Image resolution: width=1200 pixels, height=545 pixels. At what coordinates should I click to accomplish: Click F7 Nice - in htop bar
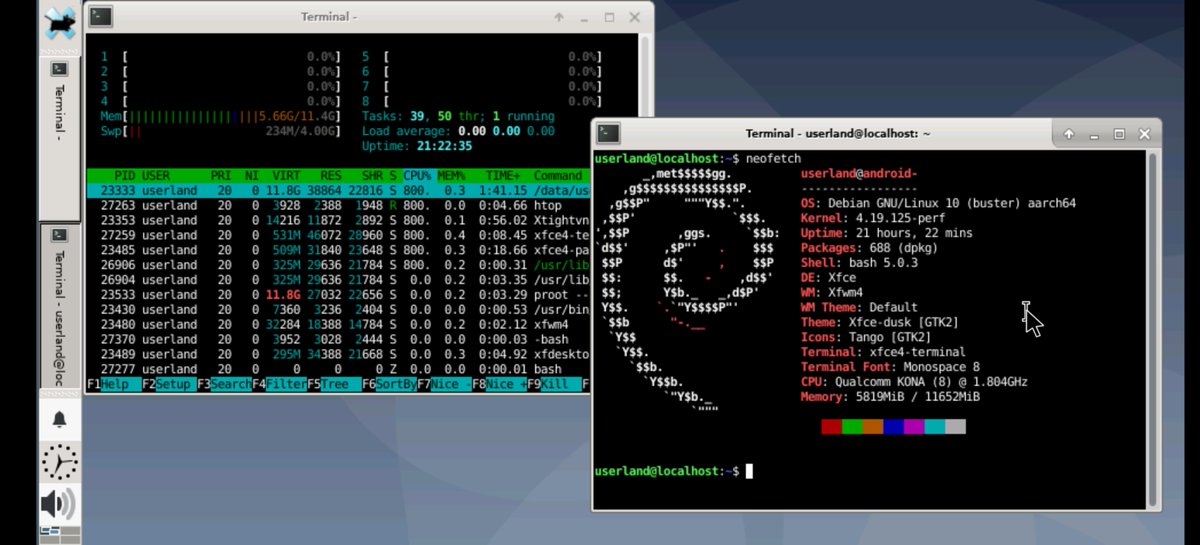[444, 384]
